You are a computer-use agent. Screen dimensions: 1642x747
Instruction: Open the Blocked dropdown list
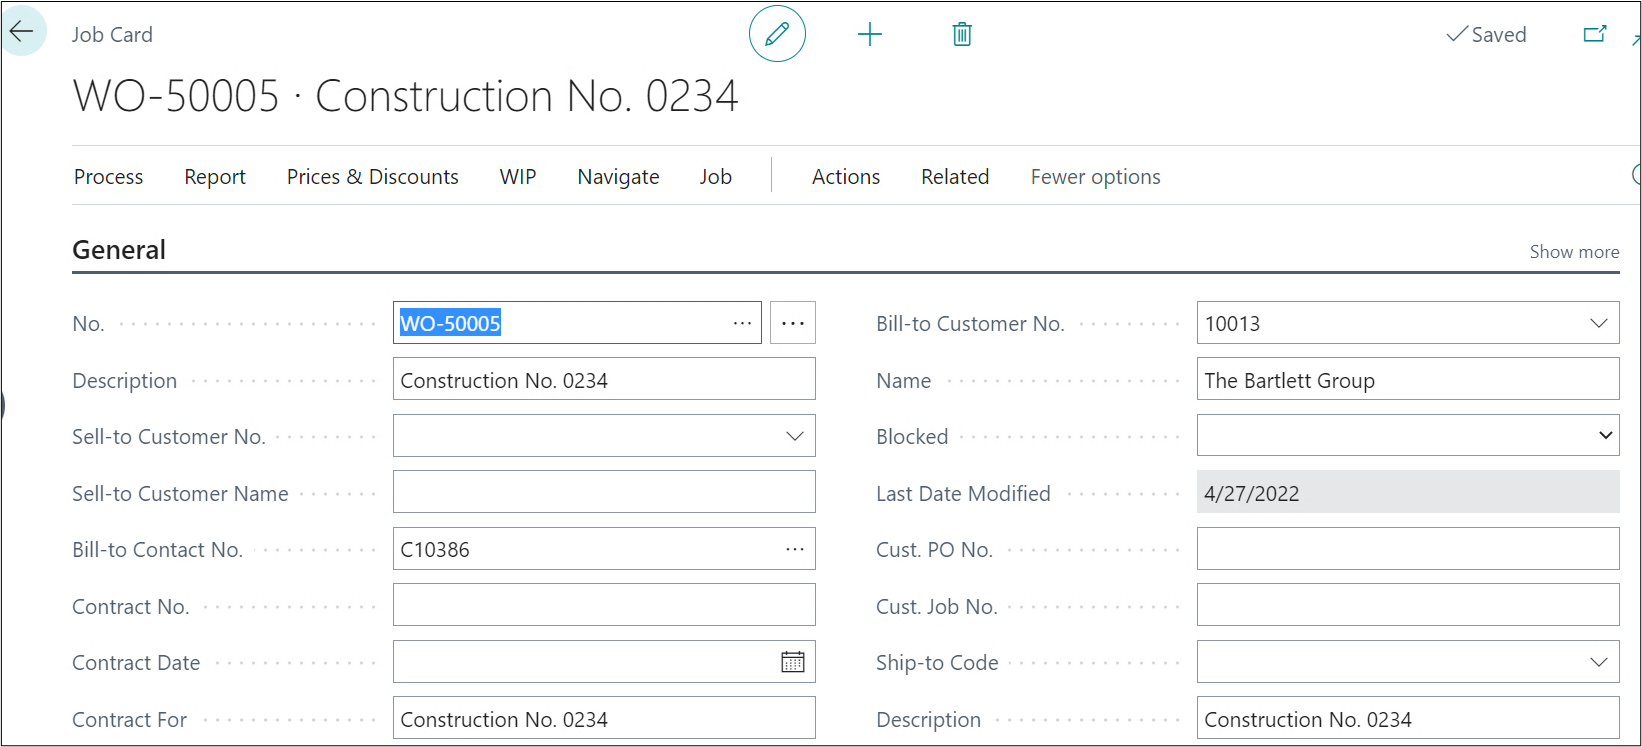point(1605,436)
